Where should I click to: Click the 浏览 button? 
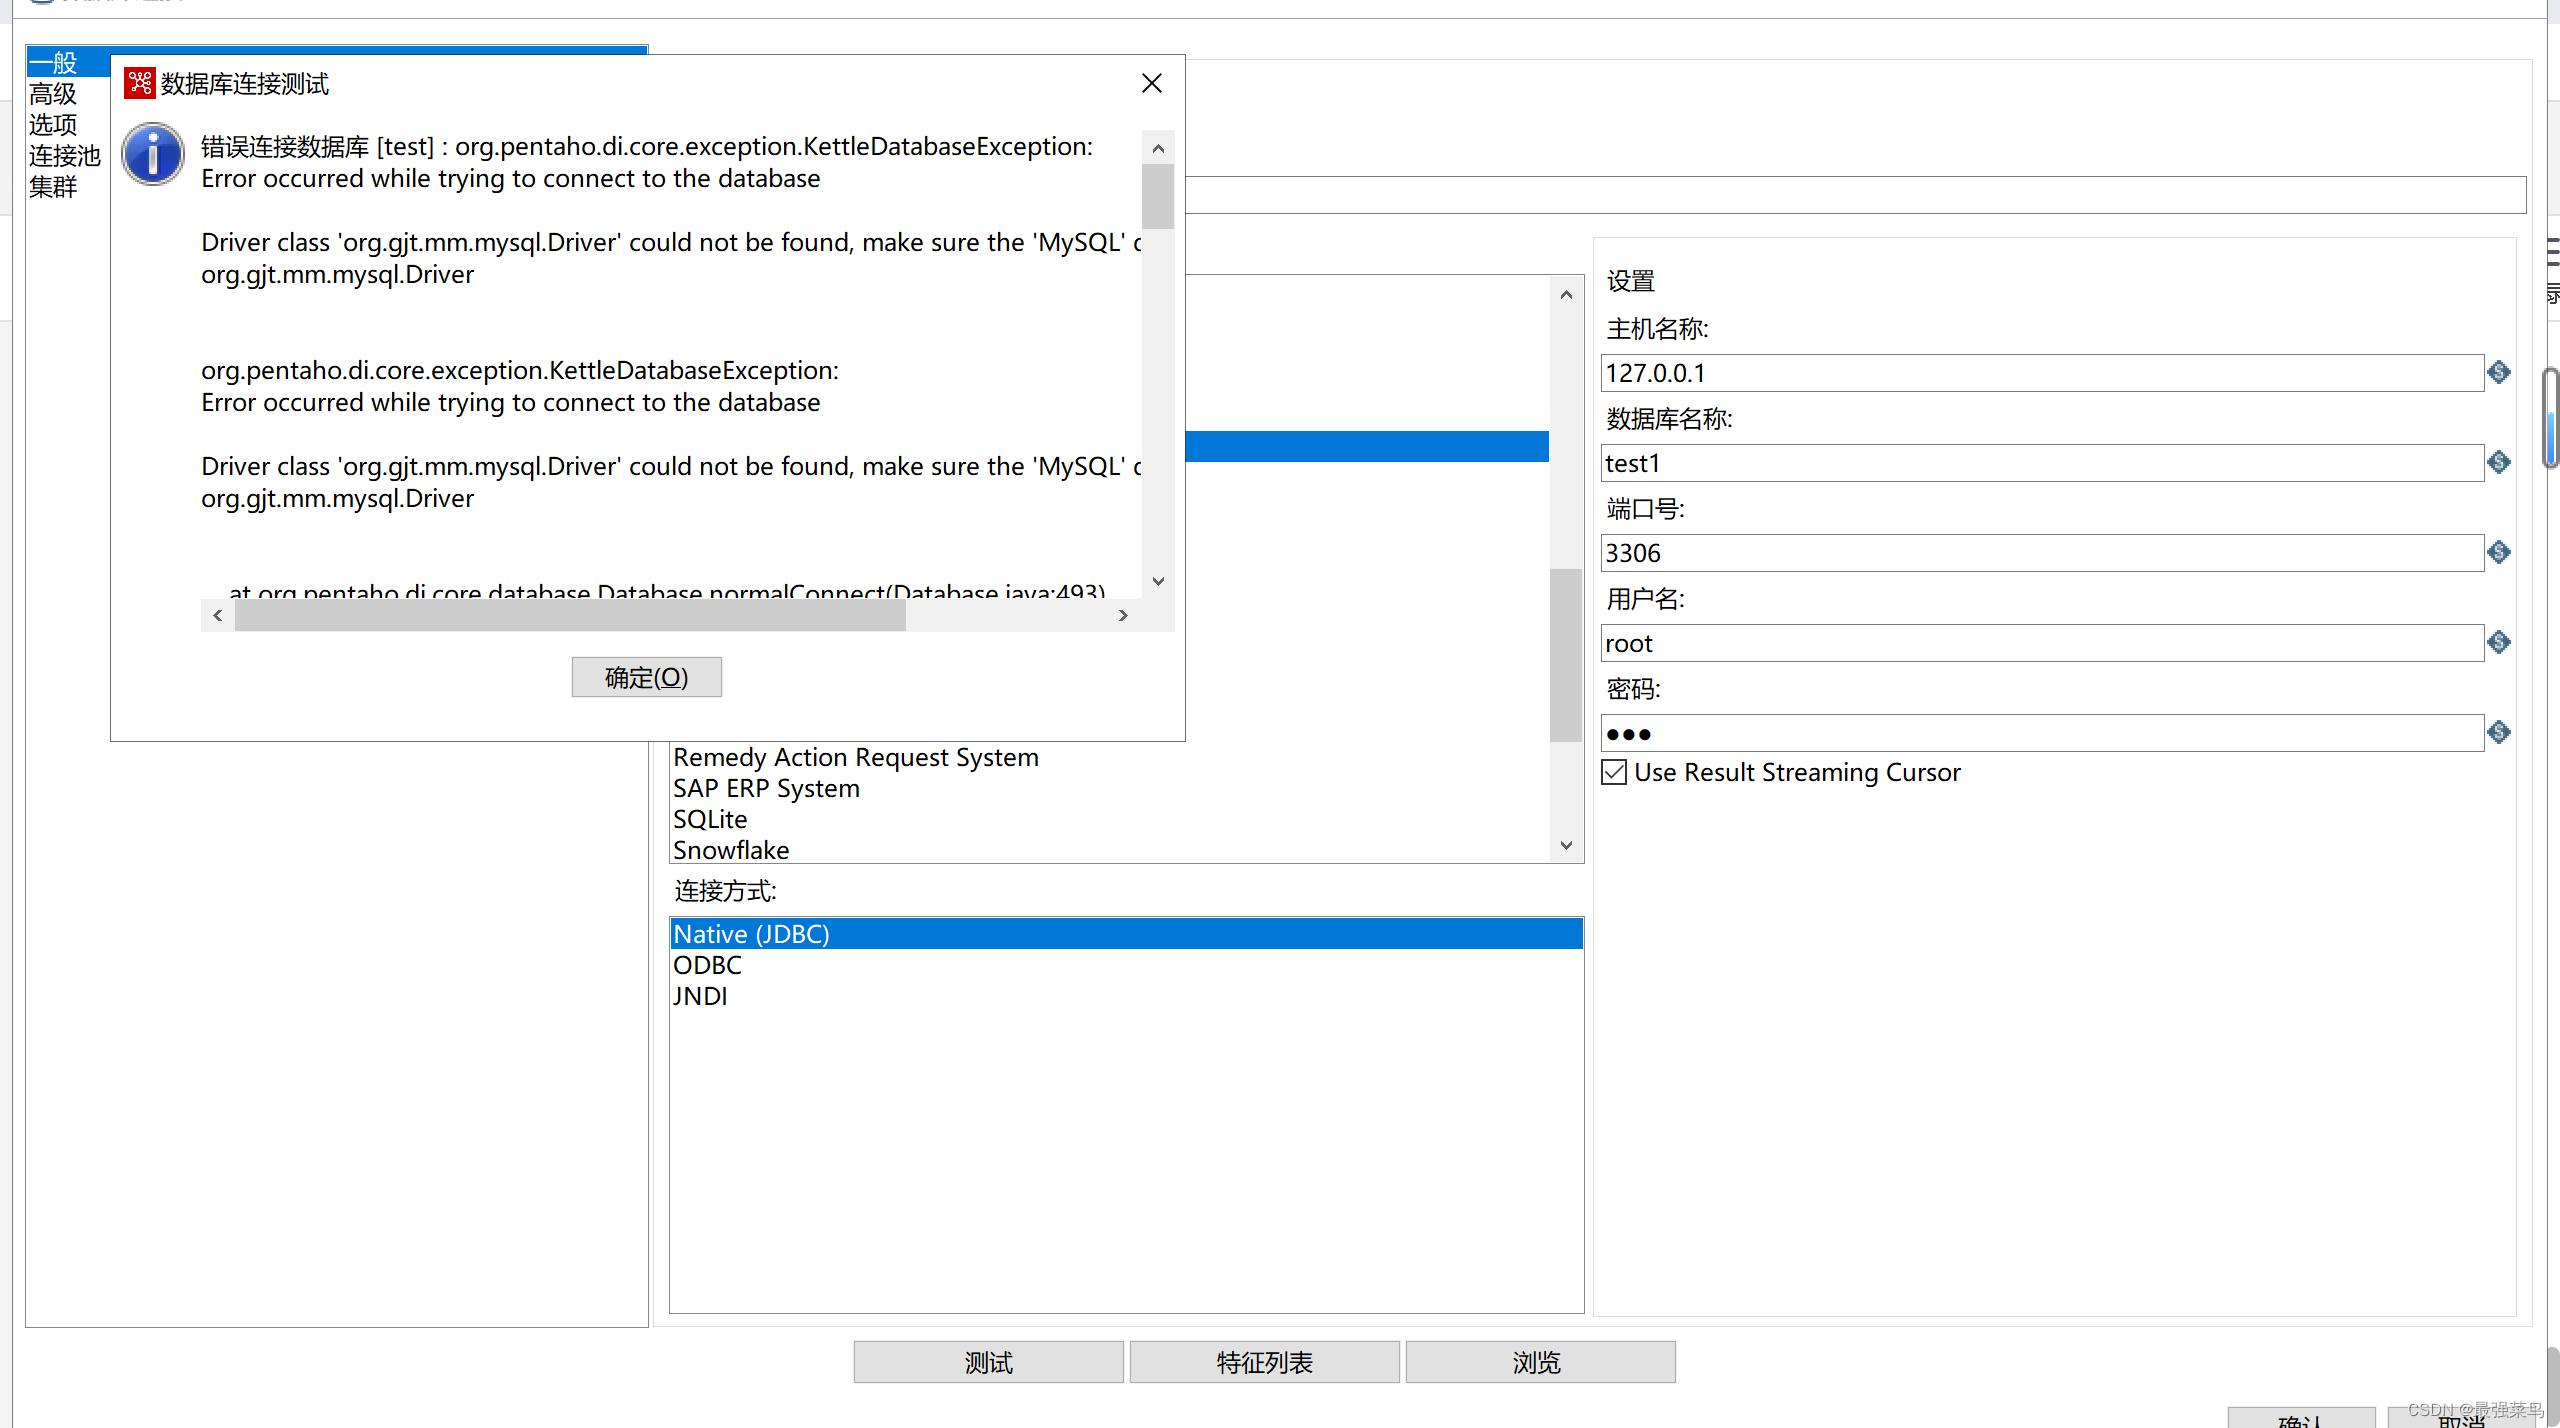1540,1362
